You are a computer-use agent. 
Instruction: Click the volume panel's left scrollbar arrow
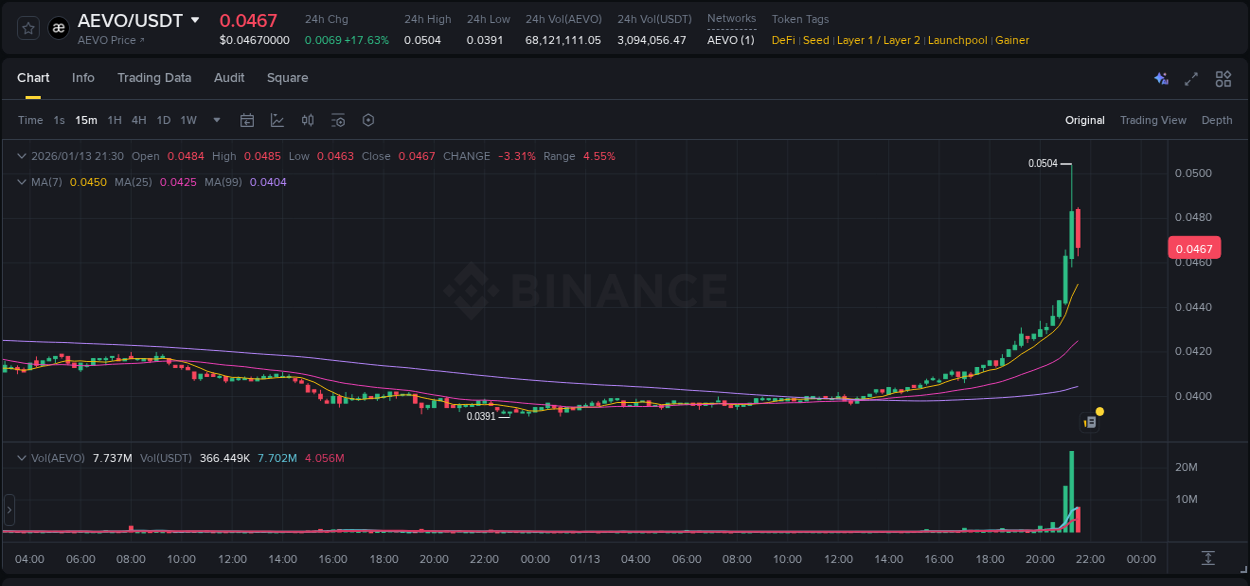(9, 510)
